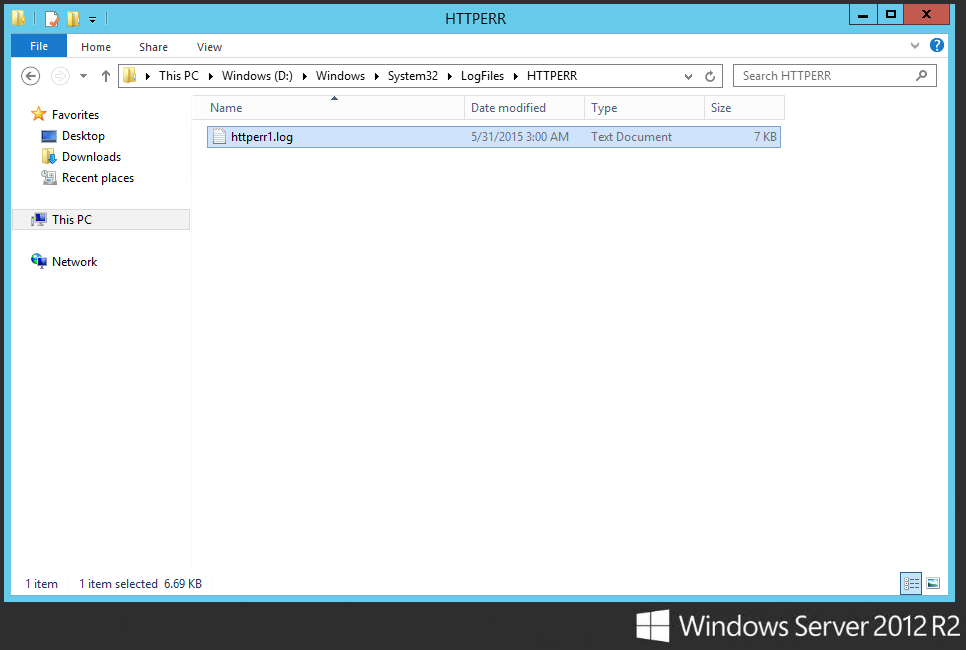Click the New Folder icon in title bar
The width and height of the screenshot is (966, 650).
[x=73, y=18]
